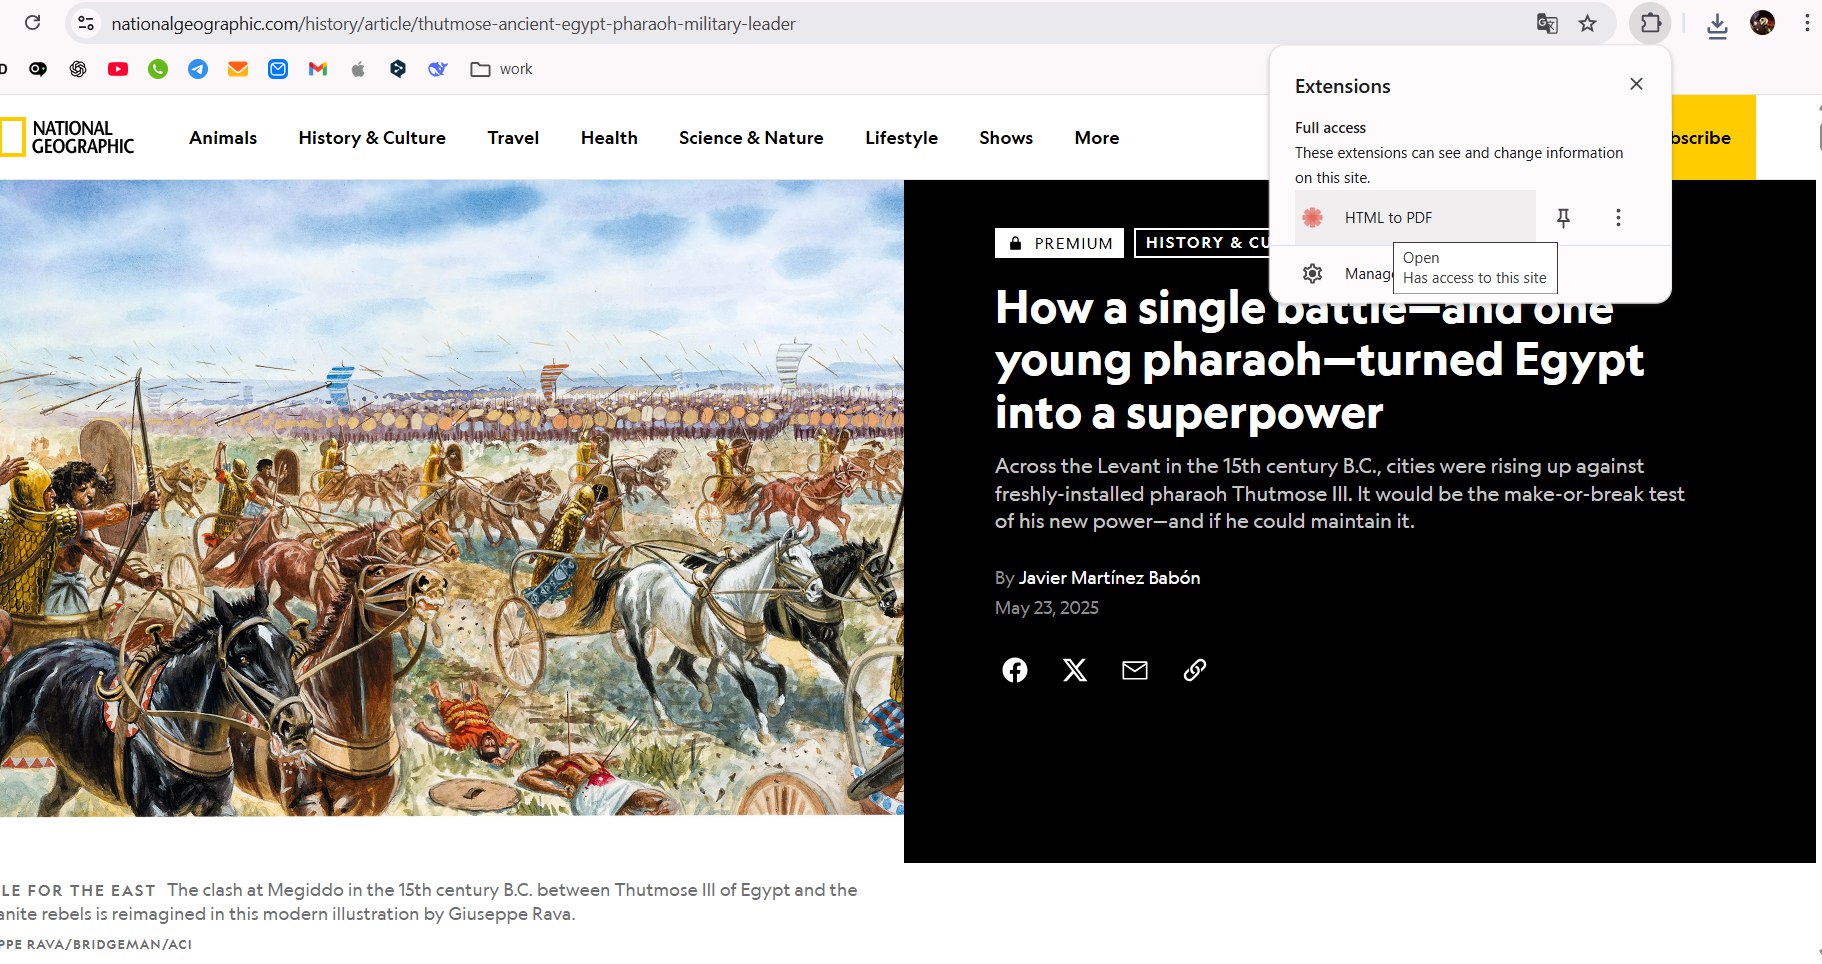This screenshot has height=964, width=1822.
Task: Bookmark this page with the star icon
Action: (1587, 23)
